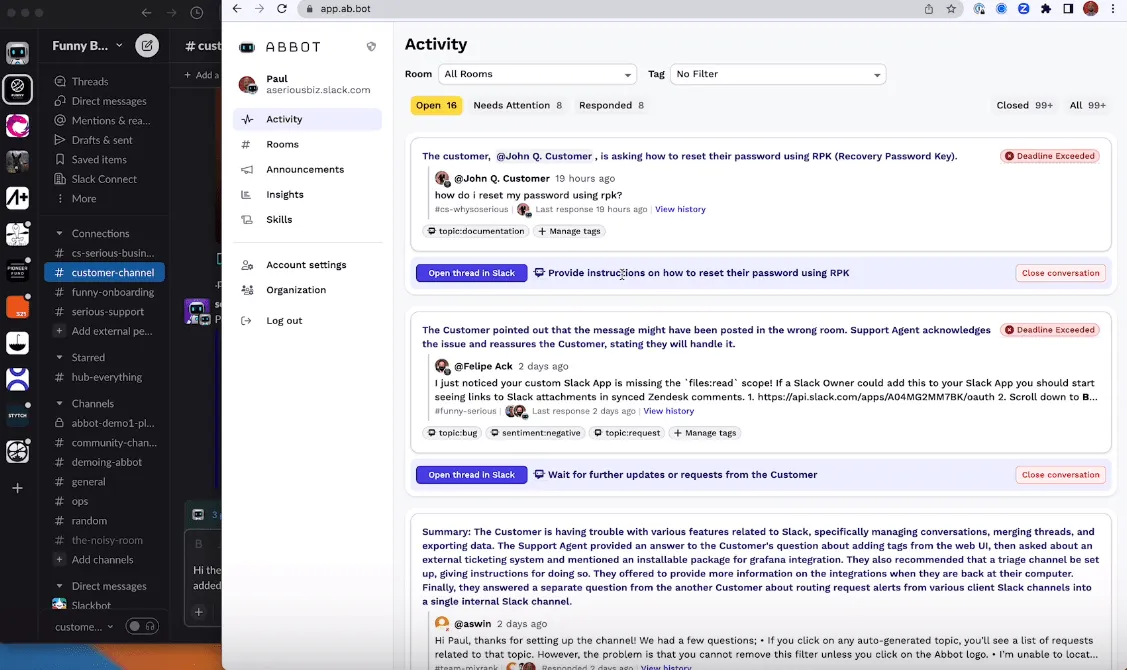Open Rooms in Abbot sidebar

307,144
